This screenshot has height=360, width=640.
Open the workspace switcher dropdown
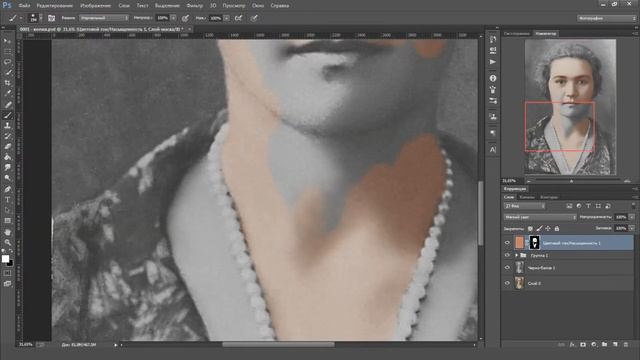[x=607, y=18]
